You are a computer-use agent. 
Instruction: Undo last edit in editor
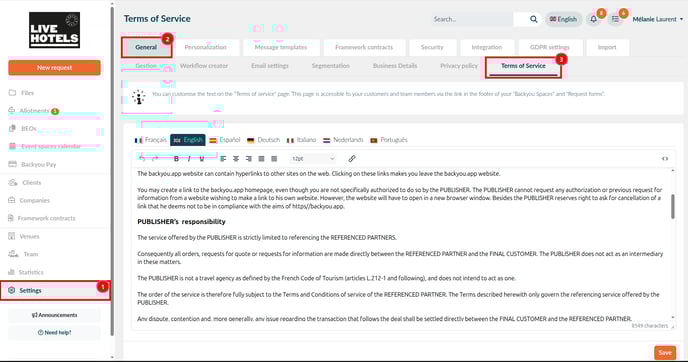pyautogui.click(x=142, y=159)
